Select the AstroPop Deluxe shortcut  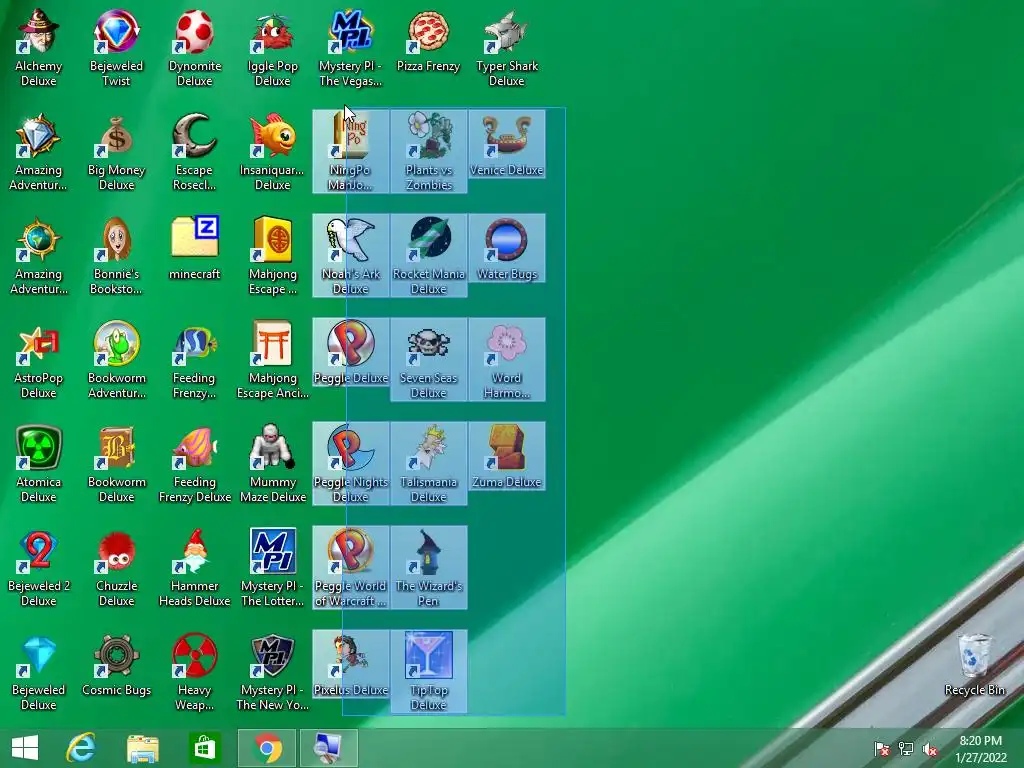click(x=39, y=360)
